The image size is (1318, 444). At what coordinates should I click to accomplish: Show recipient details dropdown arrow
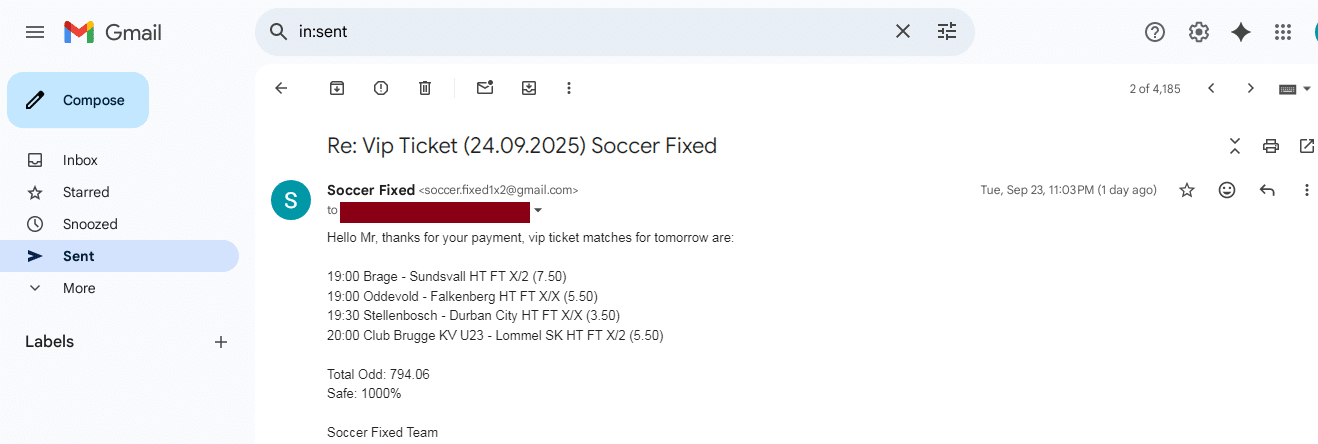click(x=538, y=211)
